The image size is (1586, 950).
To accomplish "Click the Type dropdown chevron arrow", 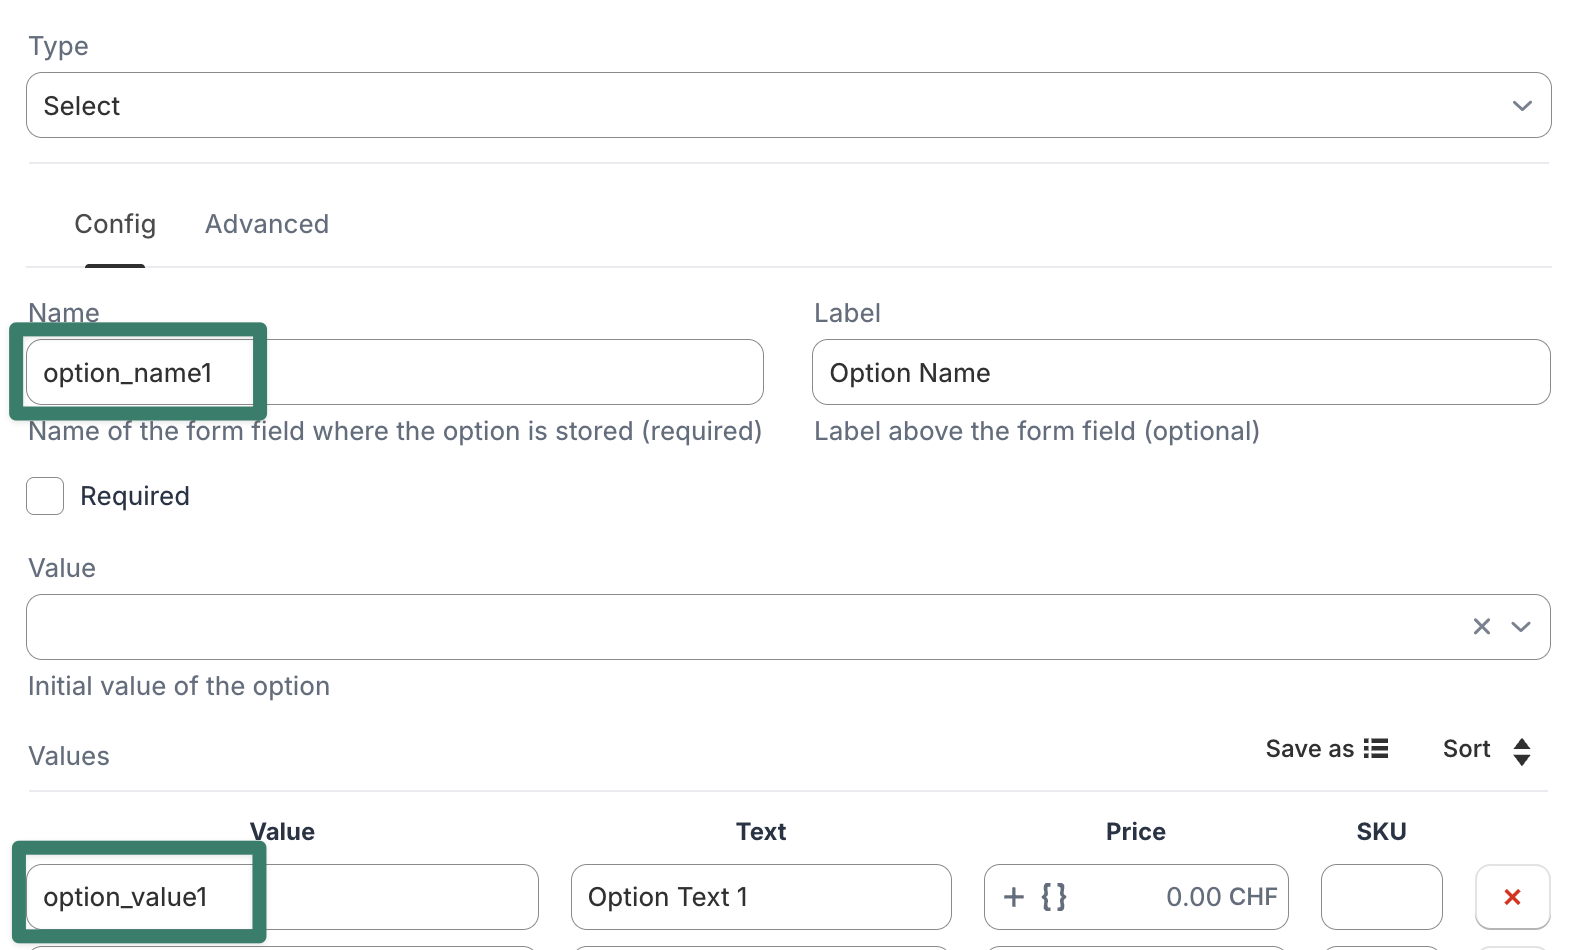I will [x=1522, y=106].
